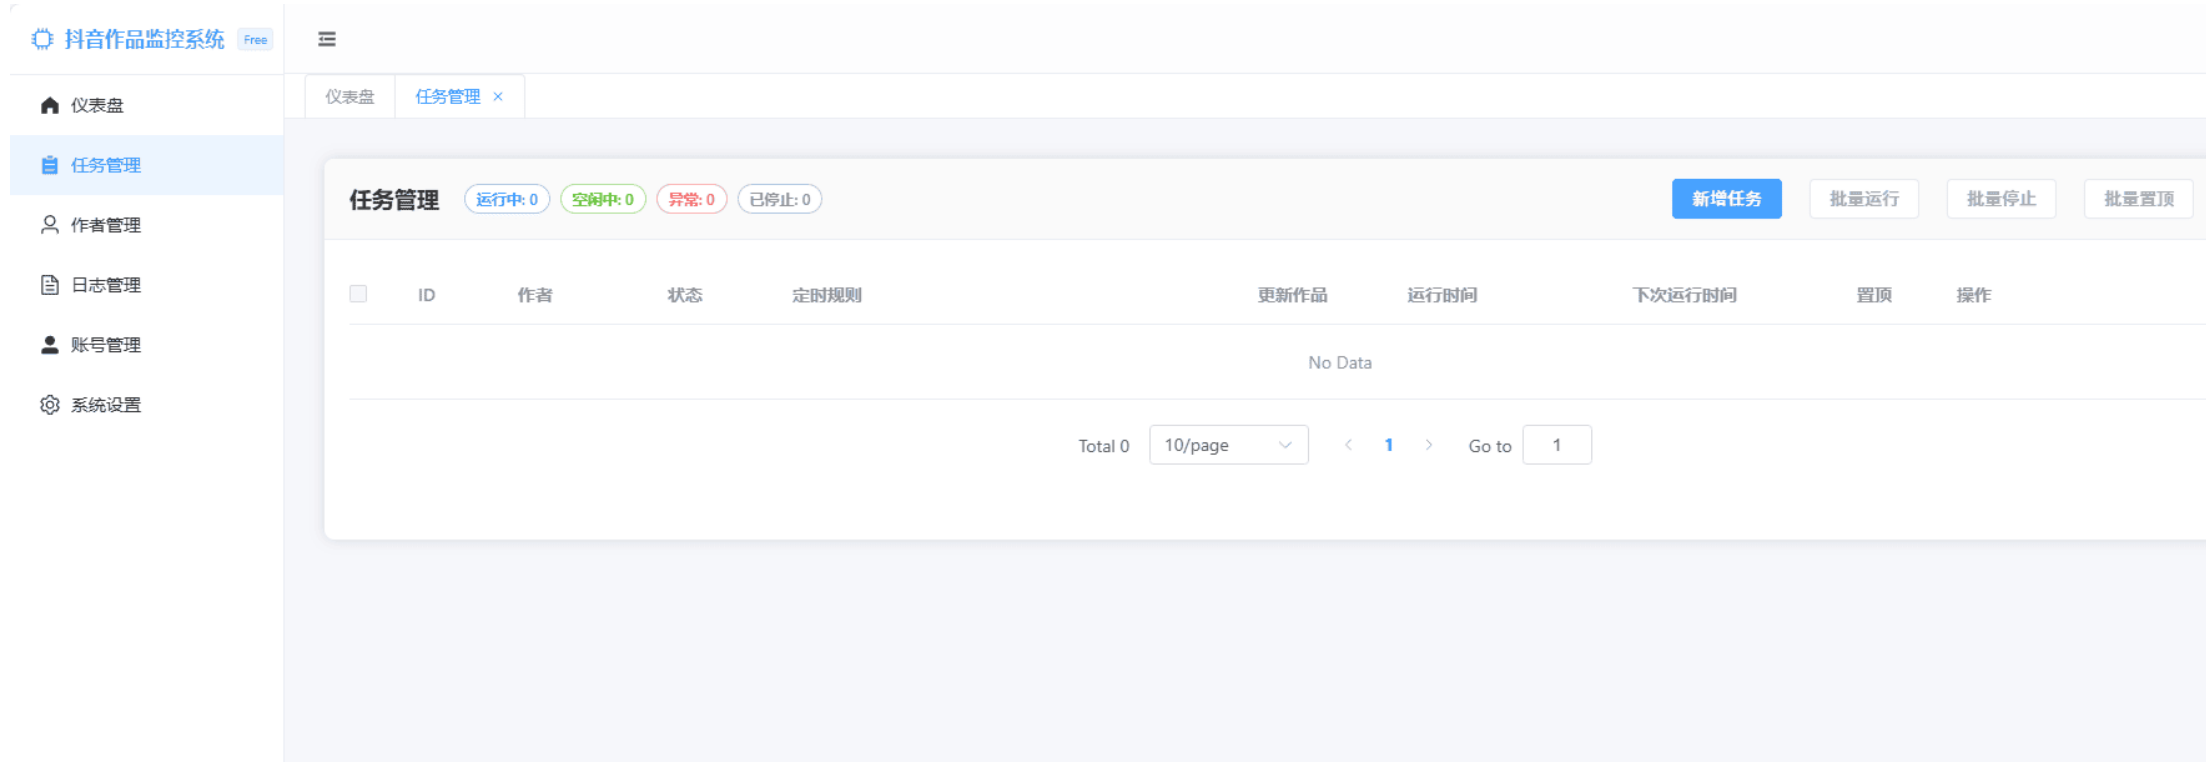2206x762 pixels.
Task: Go to previous page with left chevron
Action: coord(1348,445)
